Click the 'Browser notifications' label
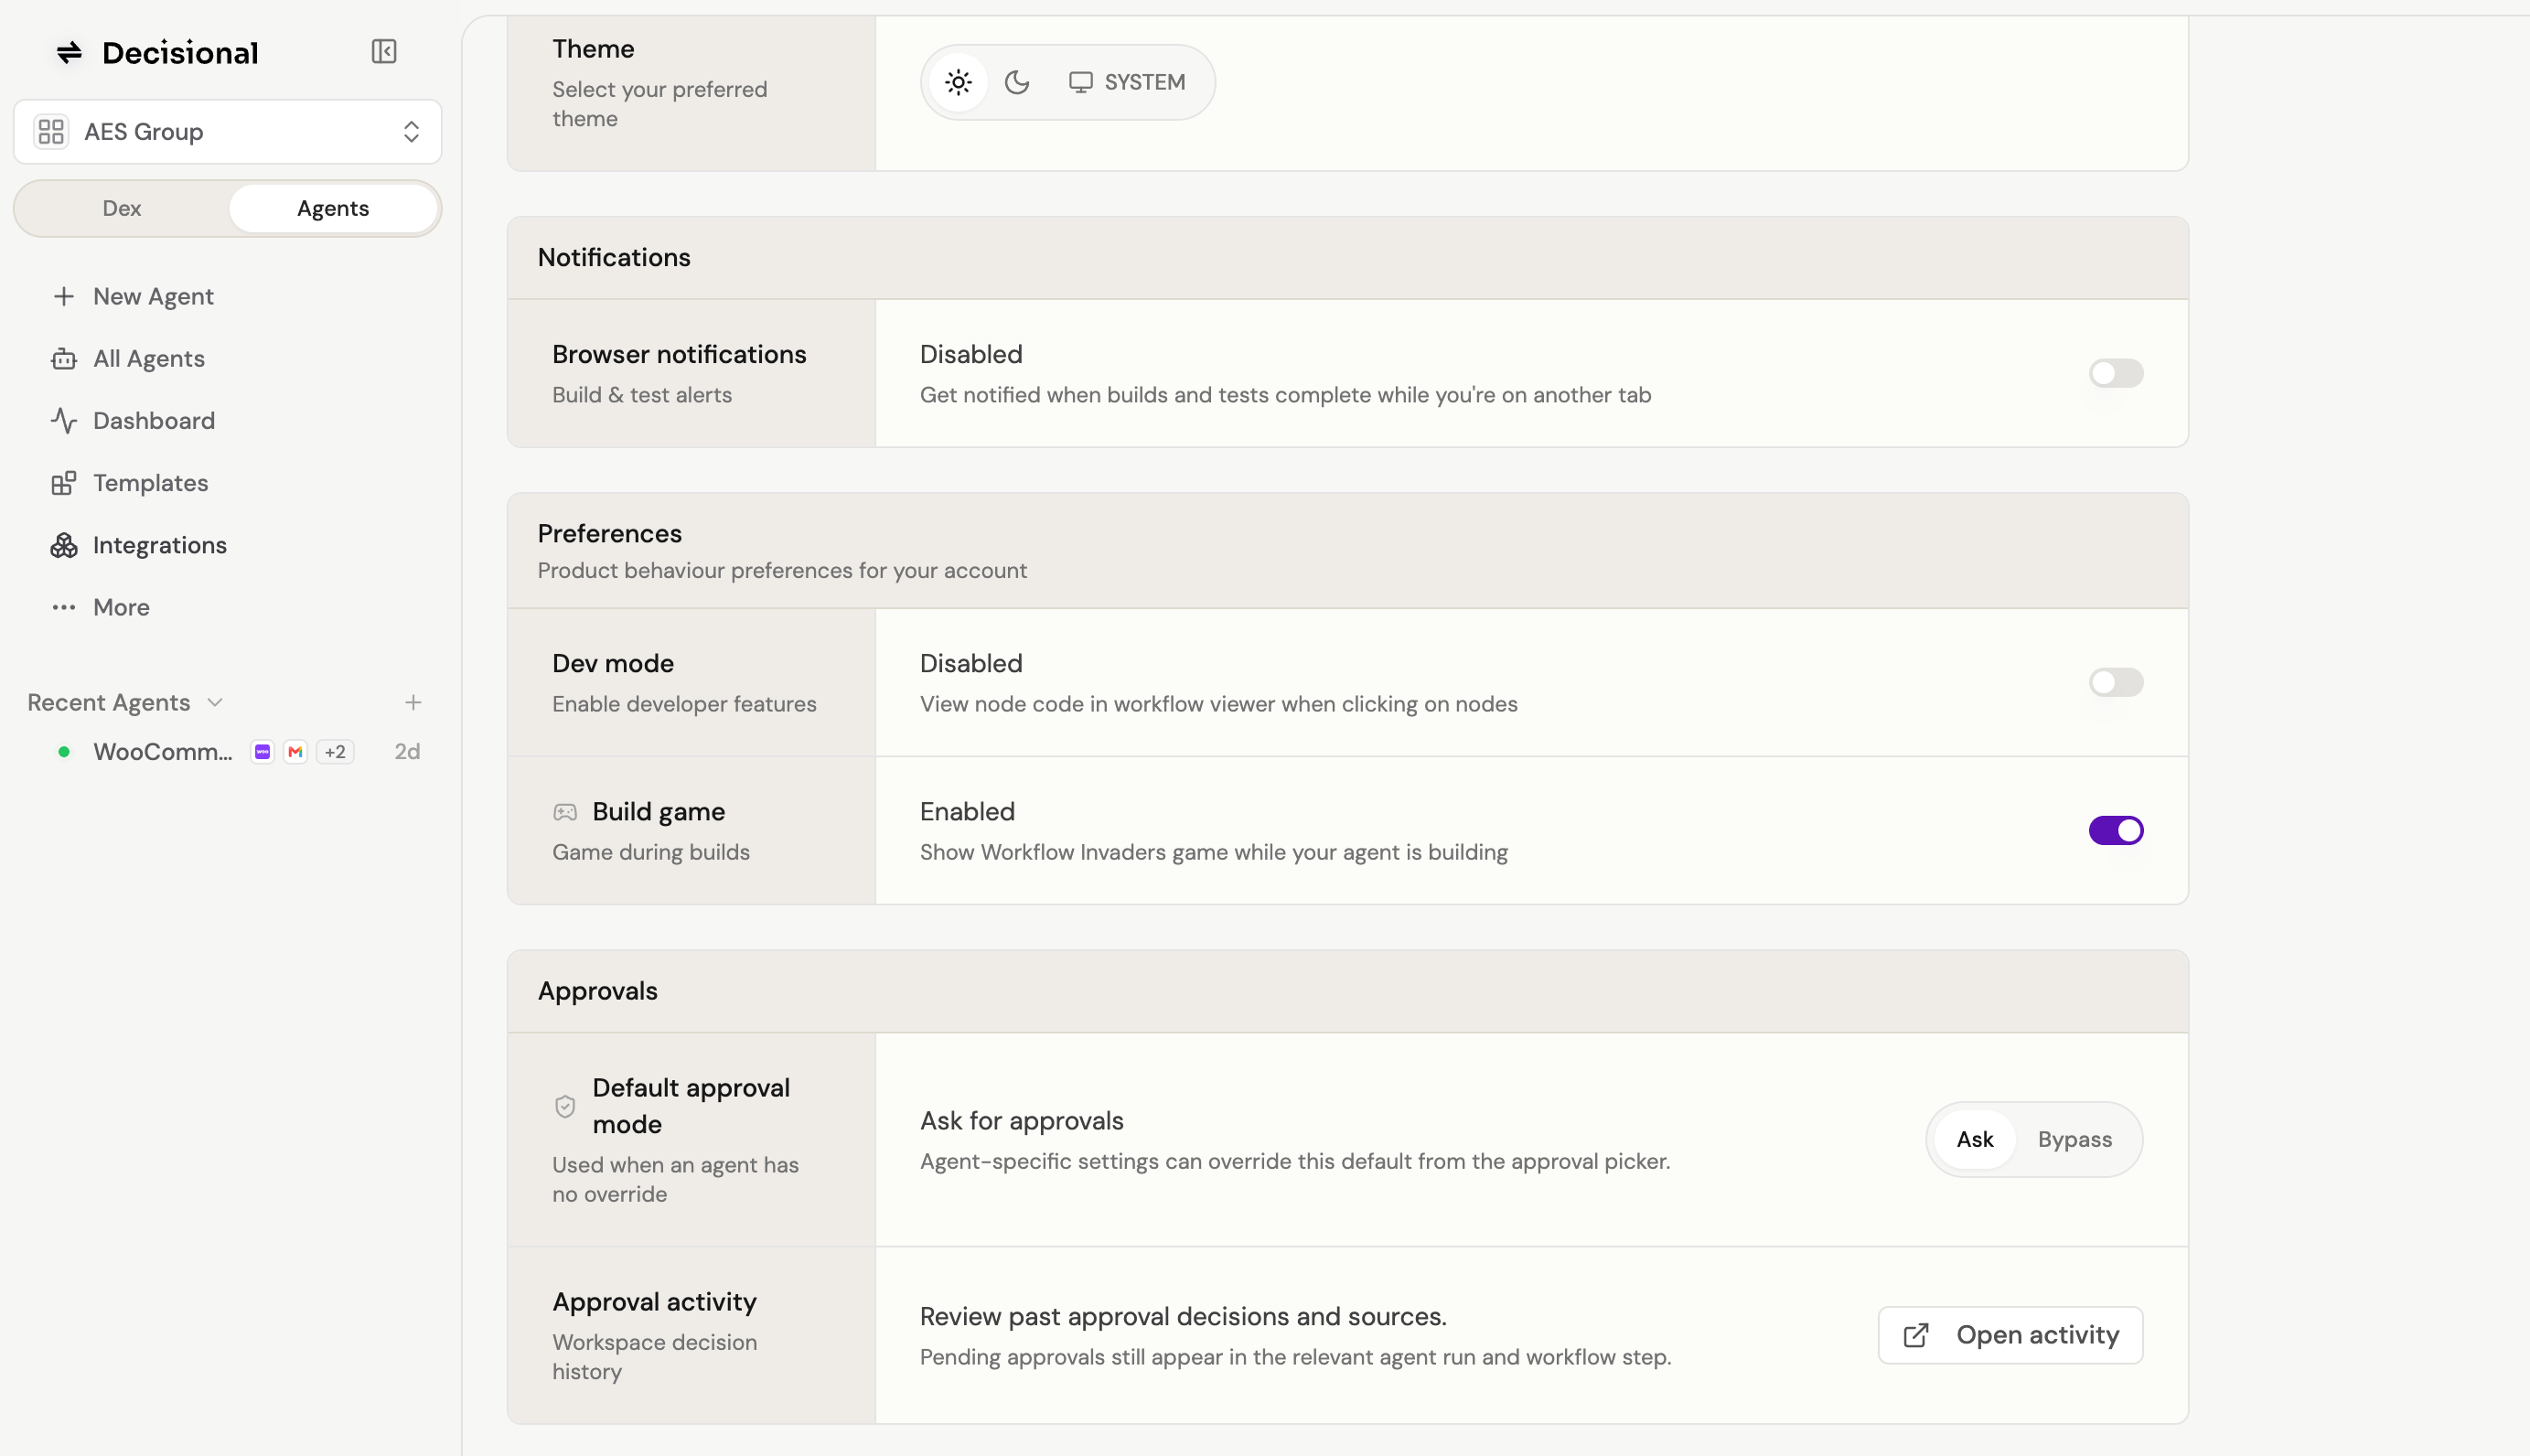The width and height of the screenshot is (2530, 1456). (679, 354)
